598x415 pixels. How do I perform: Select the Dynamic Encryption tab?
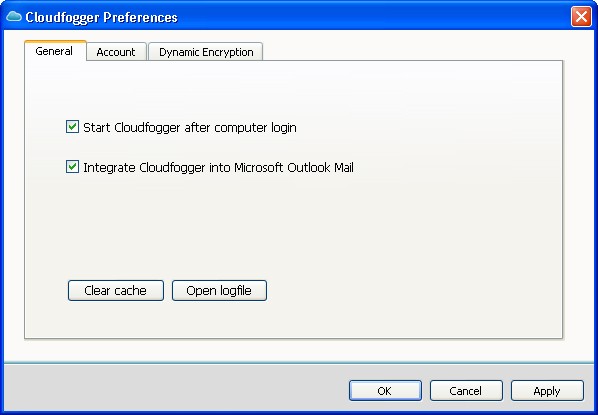coord(206,52)
